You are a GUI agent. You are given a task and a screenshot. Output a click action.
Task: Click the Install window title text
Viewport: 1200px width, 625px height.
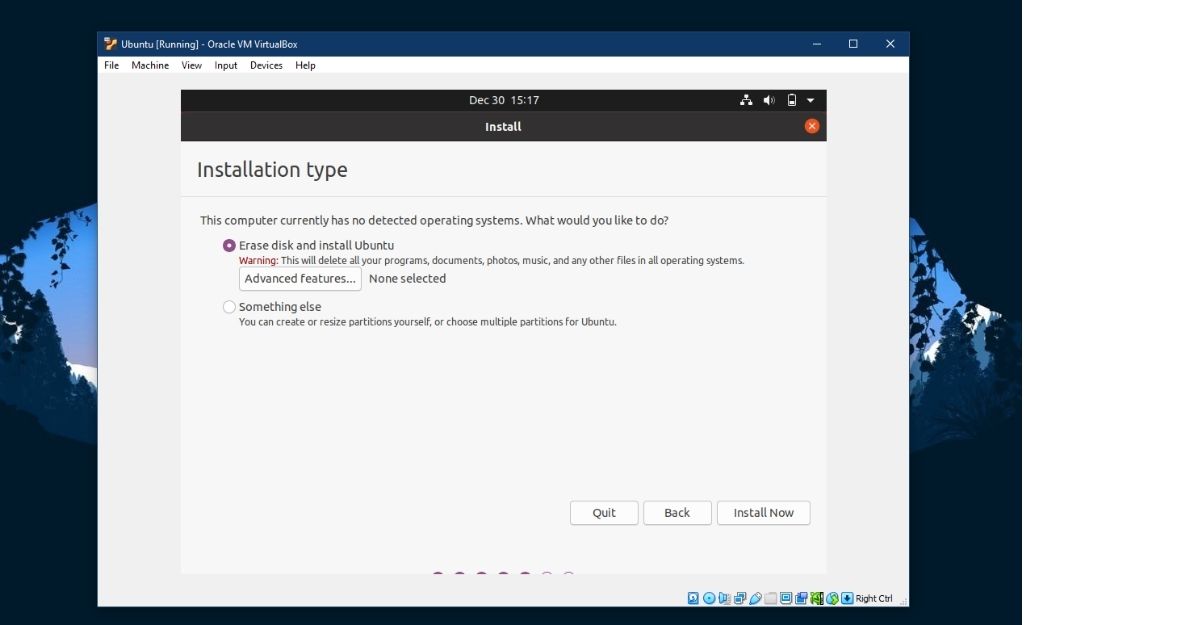click(x=503, y=127)
